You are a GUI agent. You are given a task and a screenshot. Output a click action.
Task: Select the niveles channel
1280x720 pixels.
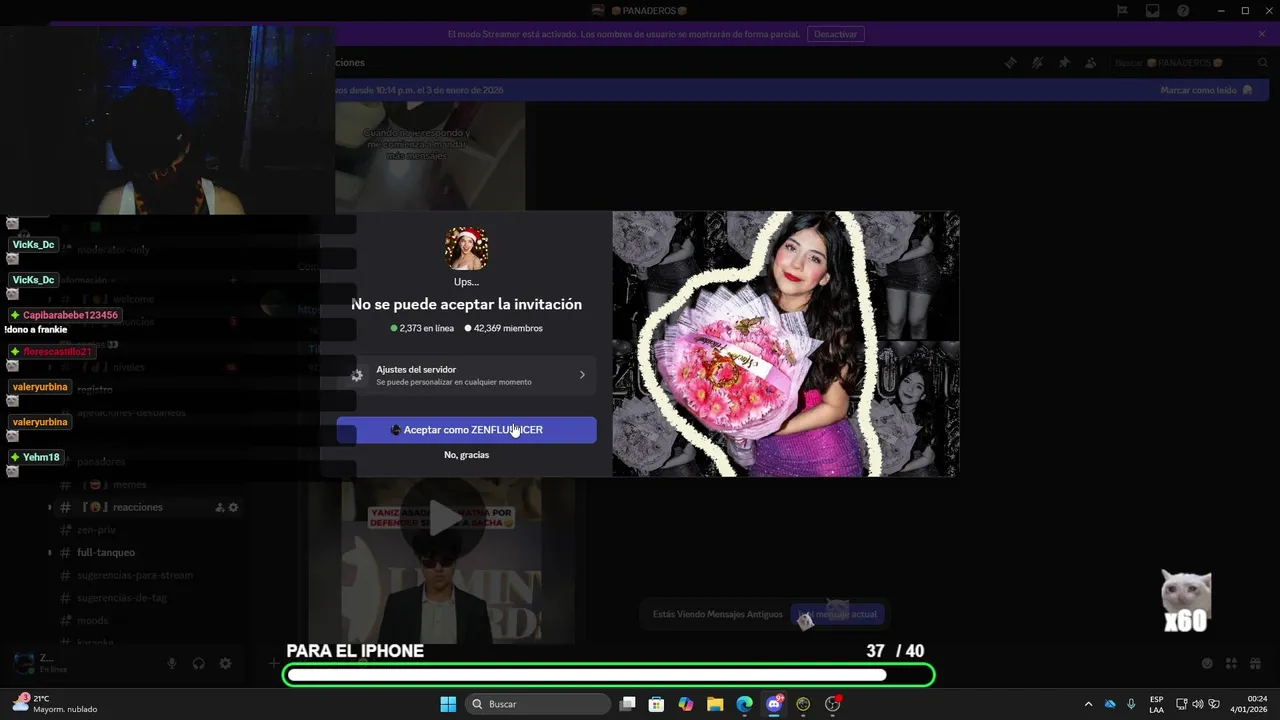(x=128, y=367)
